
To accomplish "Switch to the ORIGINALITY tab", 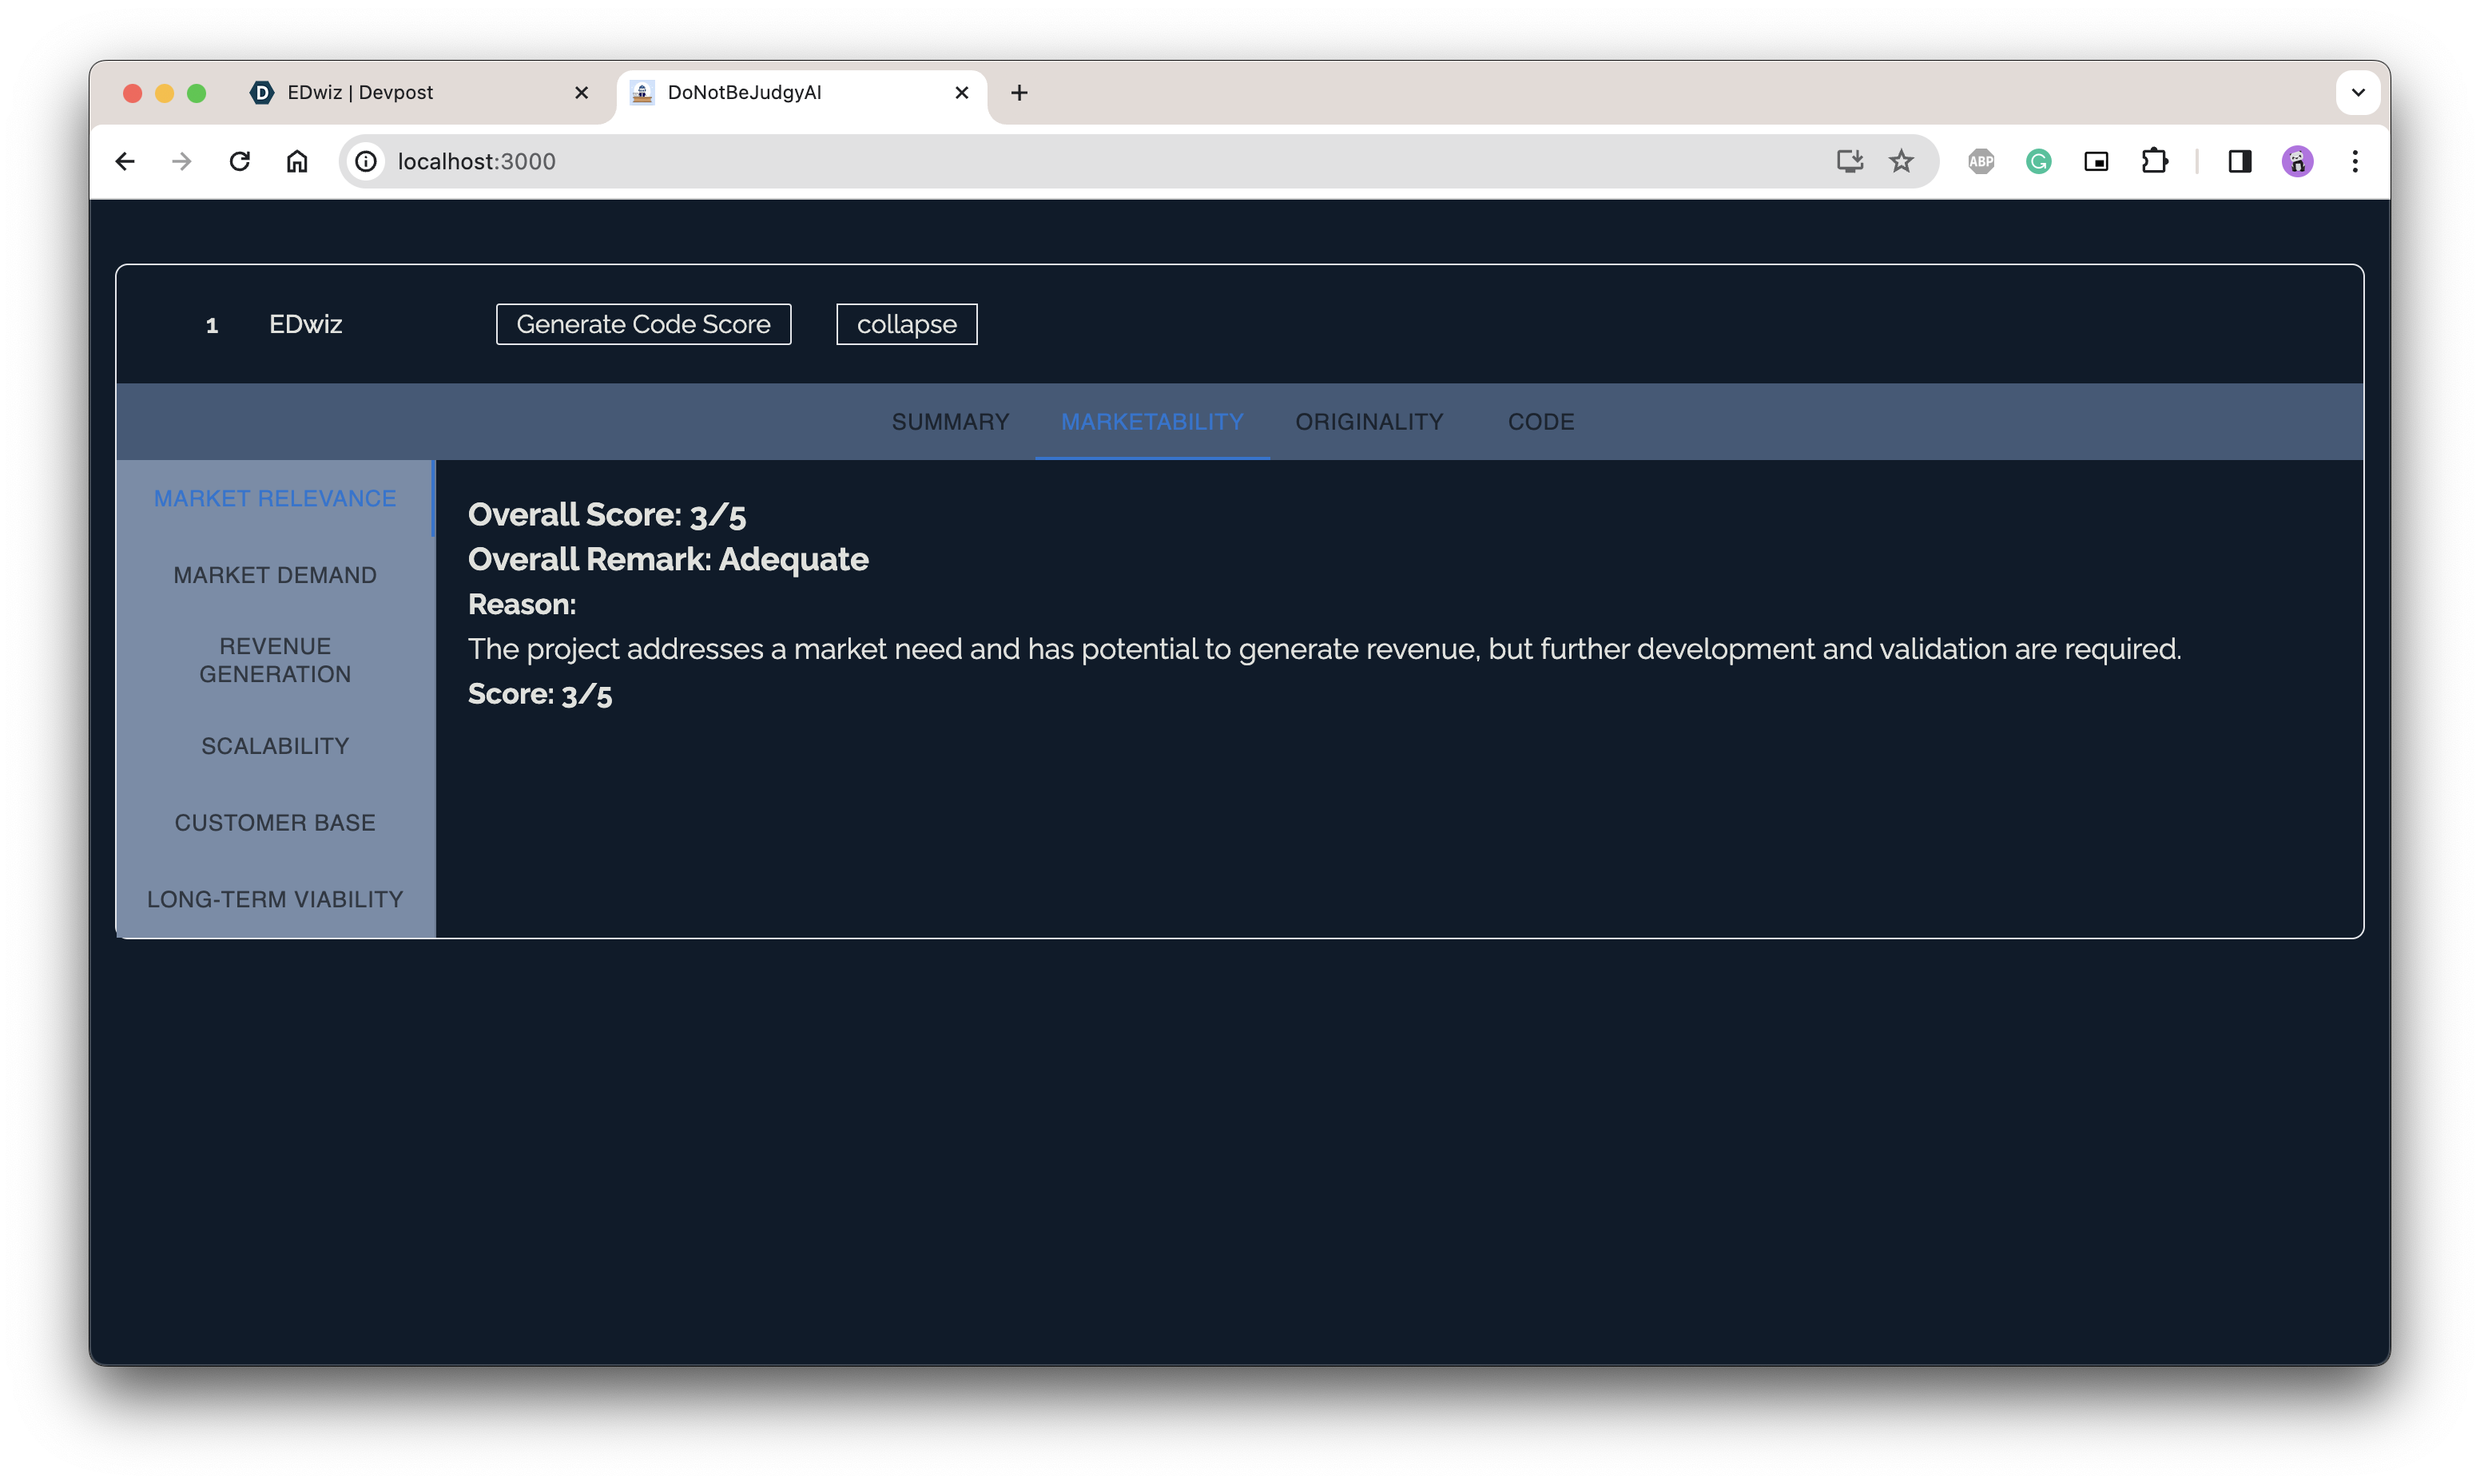I will pyautogui.click(x=1369, y=422).
